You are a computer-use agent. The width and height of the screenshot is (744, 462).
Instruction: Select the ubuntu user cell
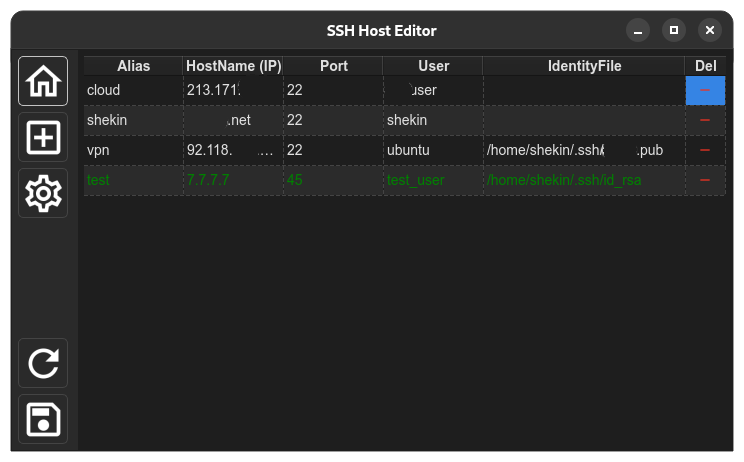(x=434, y=150)
